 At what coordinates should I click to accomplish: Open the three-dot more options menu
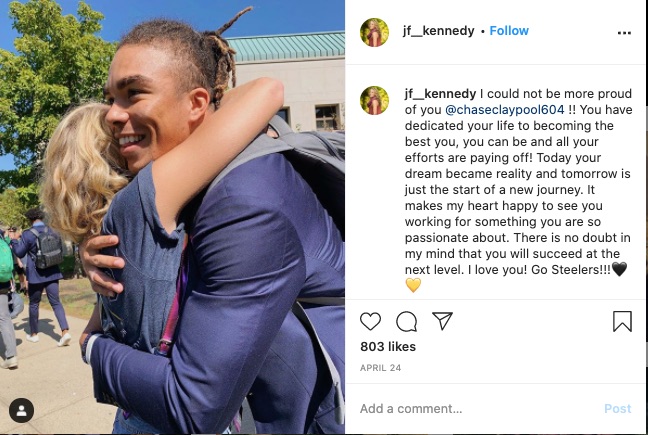click(x=624, y=33)
